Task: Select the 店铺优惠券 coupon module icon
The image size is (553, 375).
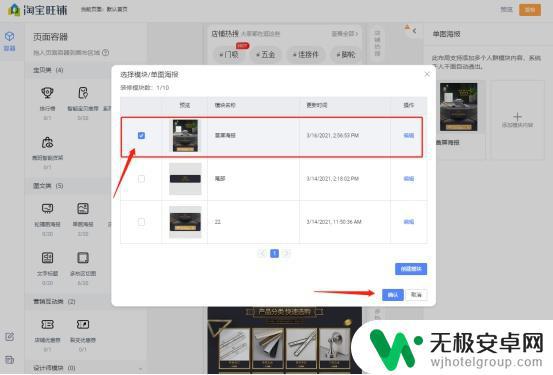Action: click(x=47, y=324)
